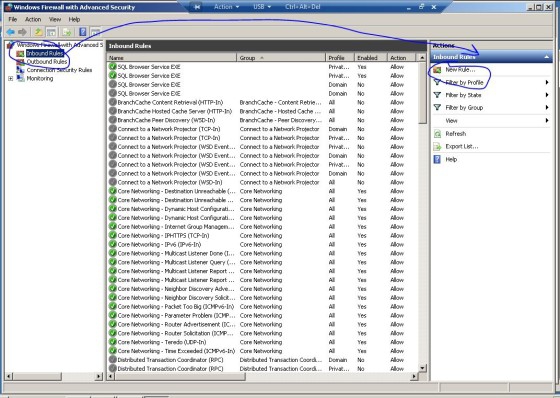Click the rules list horizontal scrollbar thumb
This screenshot has width=560, height=398.
pos(180,376)
